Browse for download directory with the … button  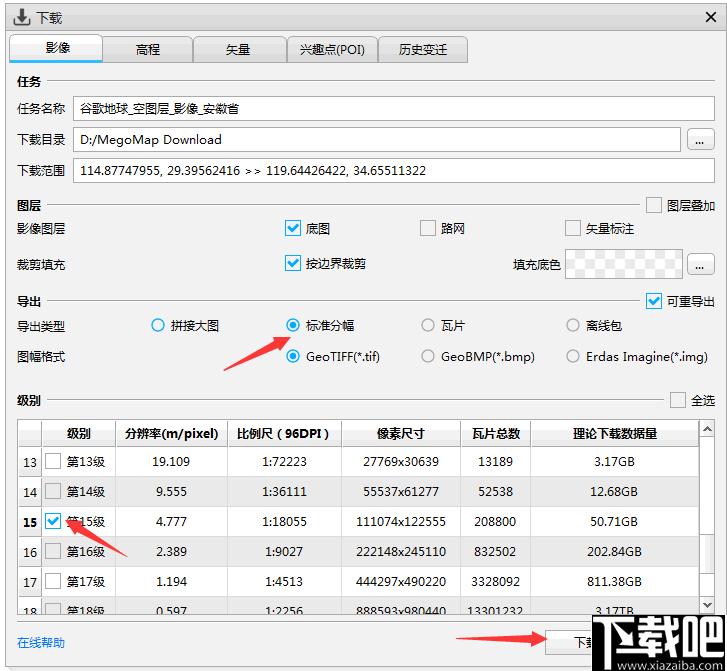tap(700, 140)
